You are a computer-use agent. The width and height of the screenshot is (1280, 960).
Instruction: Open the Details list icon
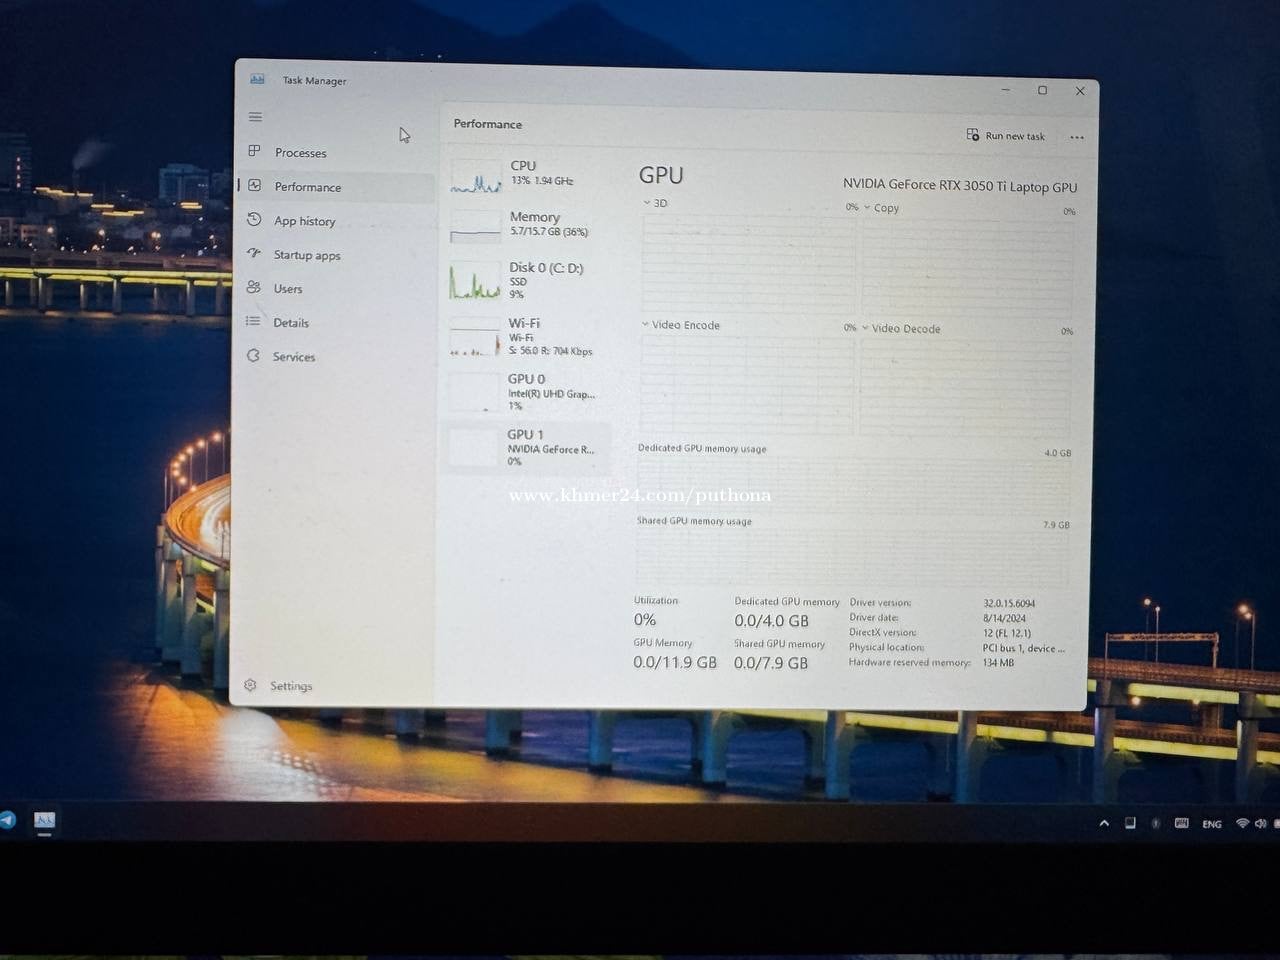(x=253, y=321)
